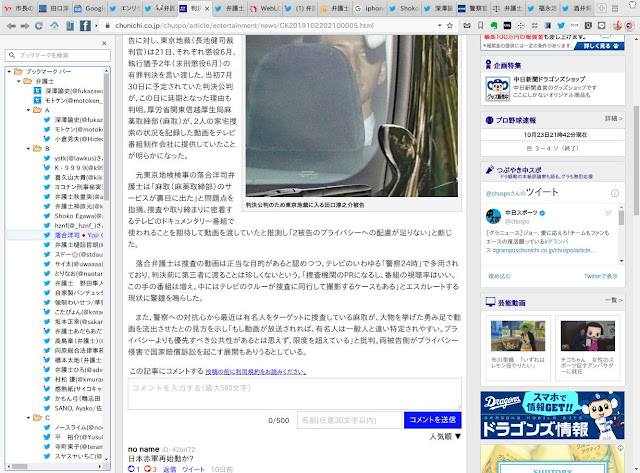This screenshot has width=640, height=473.
Task: Click the comment text area
Action: tap(295, 394)
